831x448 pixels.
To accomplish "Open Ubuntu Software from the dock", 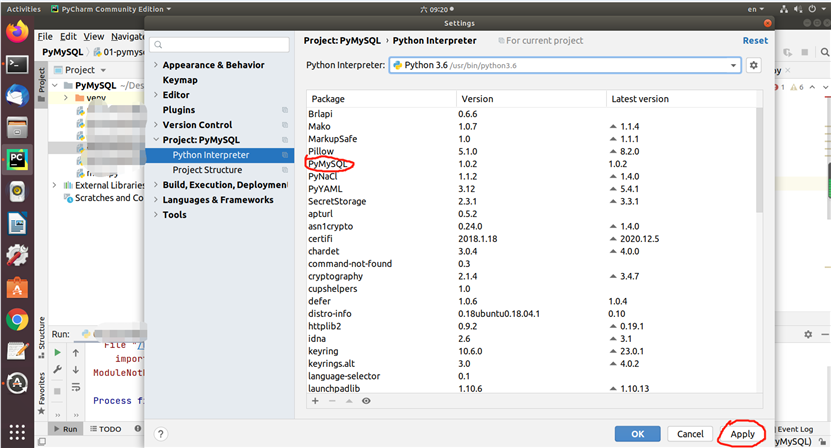I will pos(17,288).
